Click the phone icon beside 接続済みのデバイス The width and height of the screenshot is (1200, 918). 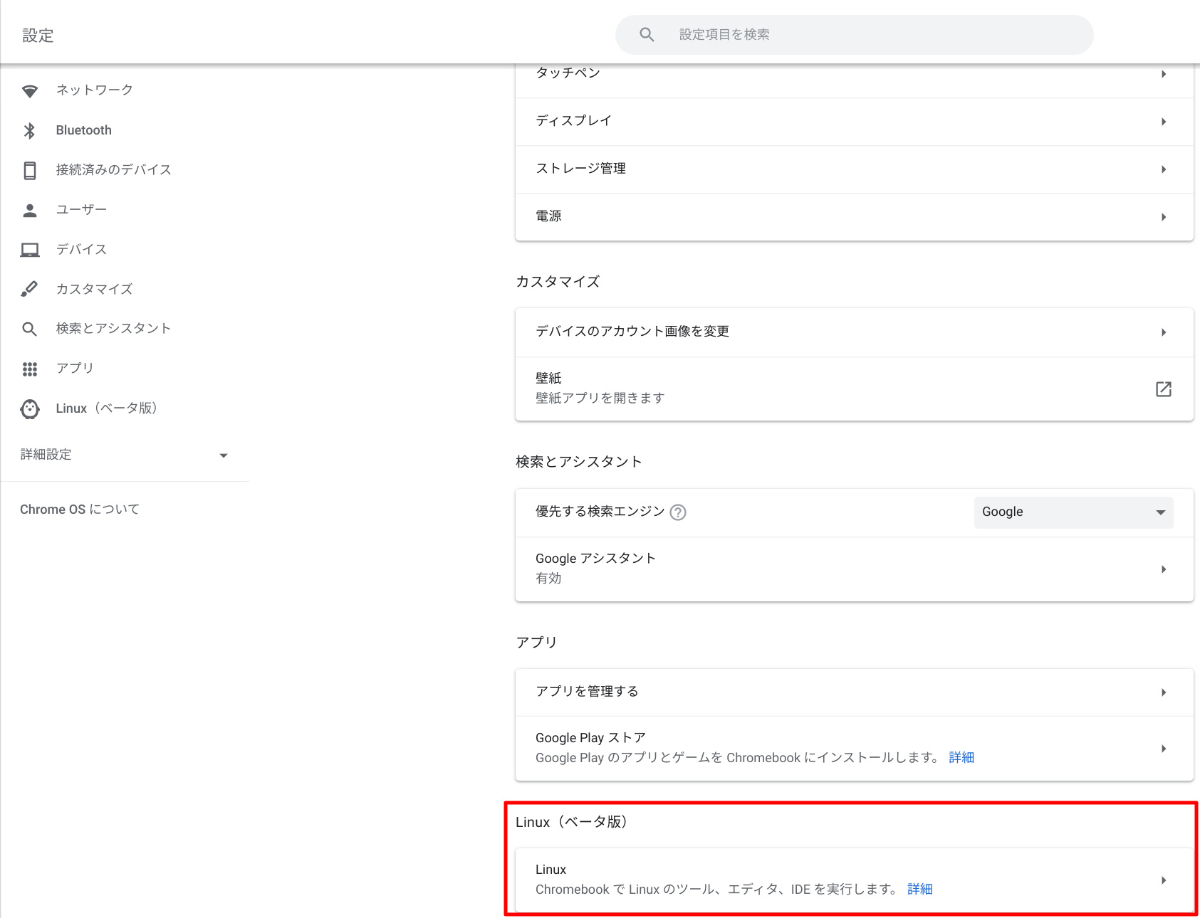pos(30,170)
